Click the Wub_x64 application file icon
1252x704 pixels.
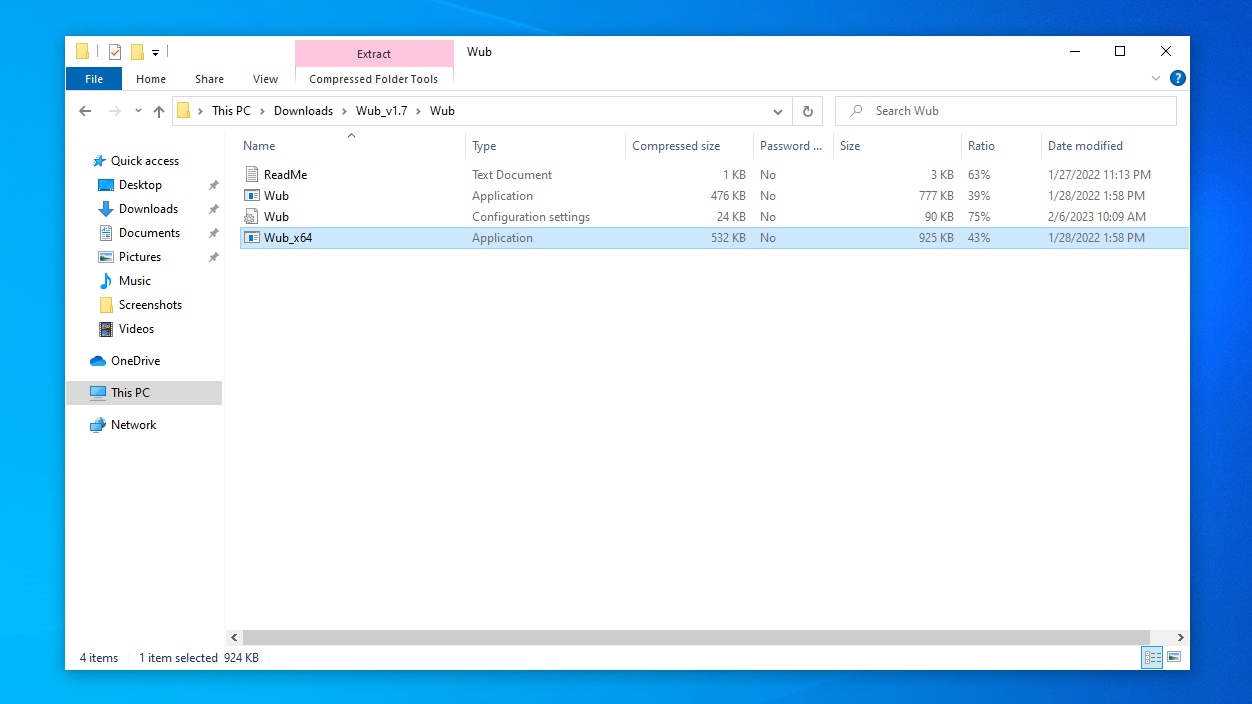point(252,238)
